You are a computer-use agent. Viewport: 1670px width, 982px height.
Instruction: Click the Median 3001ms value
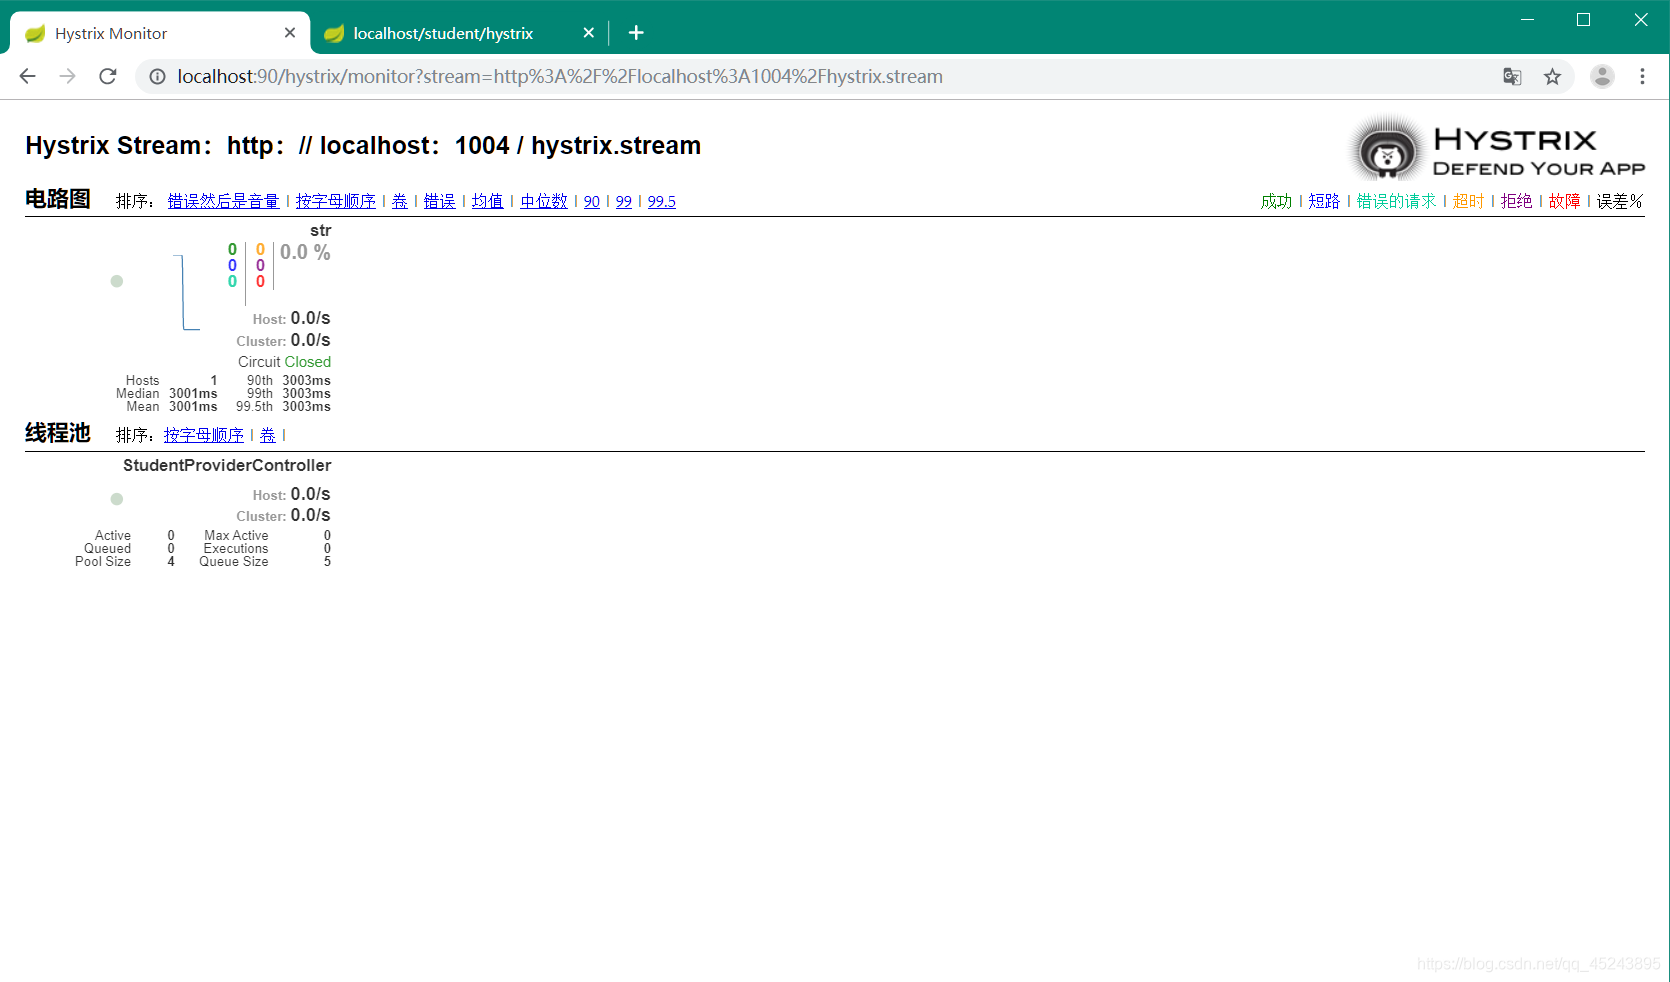tap(193, 394)
